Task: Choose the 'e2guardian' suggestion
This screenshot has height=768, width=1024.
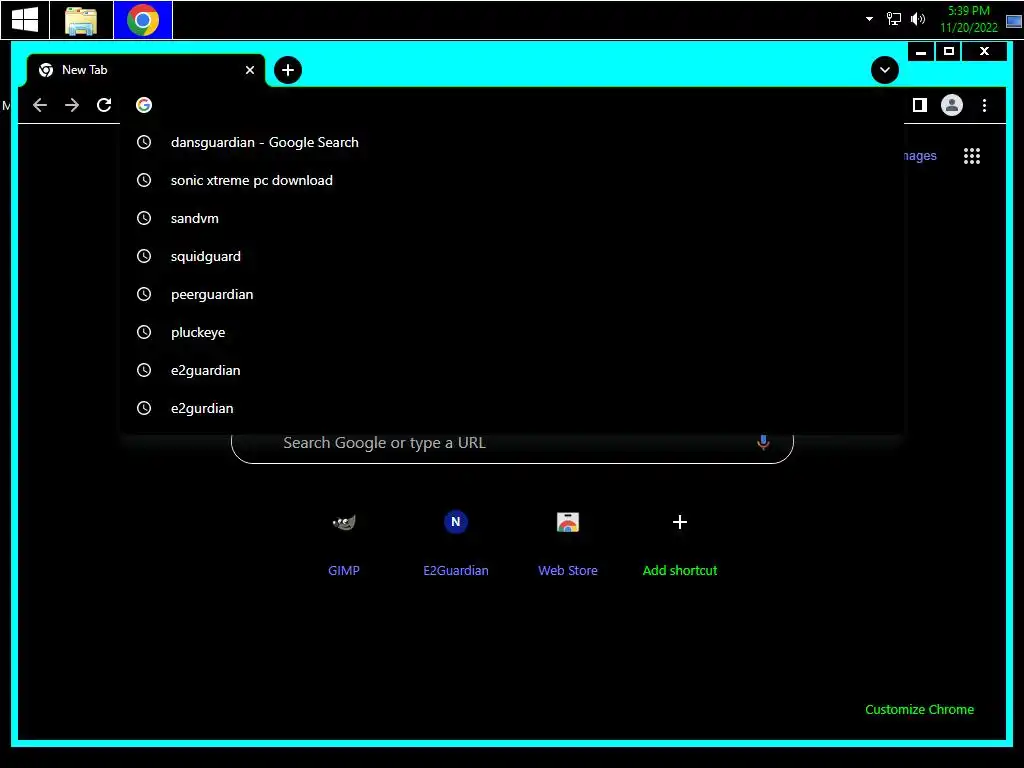Action: tap(512, 370)
